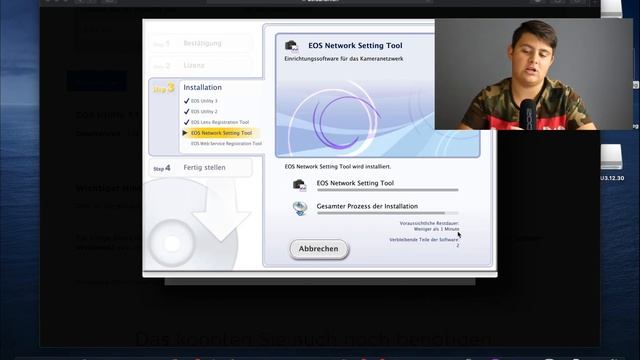The height and width of the screenshot is (360, 640).
Task: Click 'EOS Network Setting Tool wird installiert.' status text
Action: click(338, 167)
